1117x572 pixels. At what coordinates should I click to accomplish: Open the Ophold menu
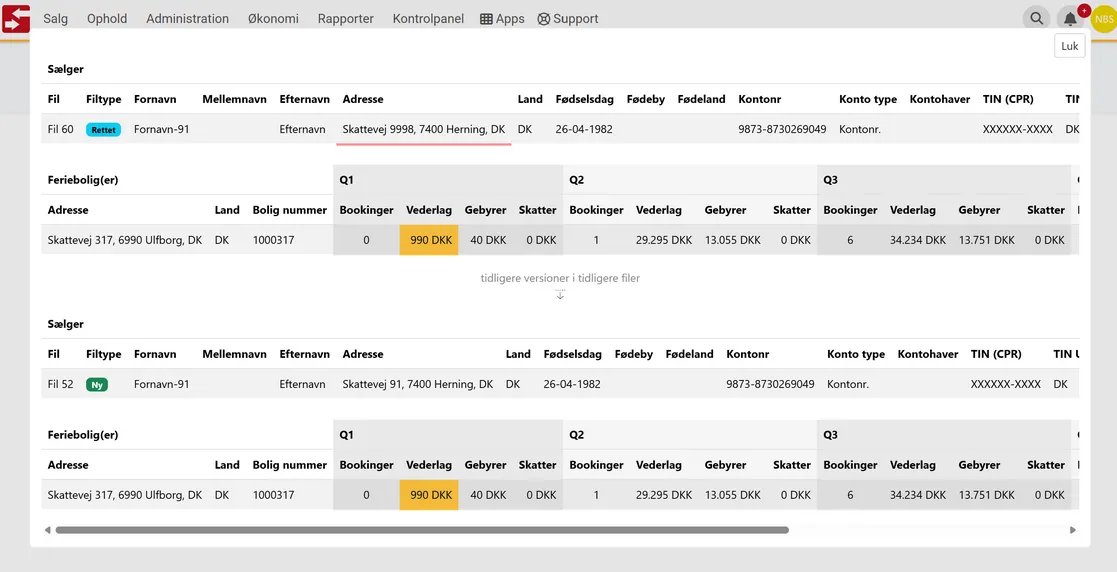tap(107, 19)
